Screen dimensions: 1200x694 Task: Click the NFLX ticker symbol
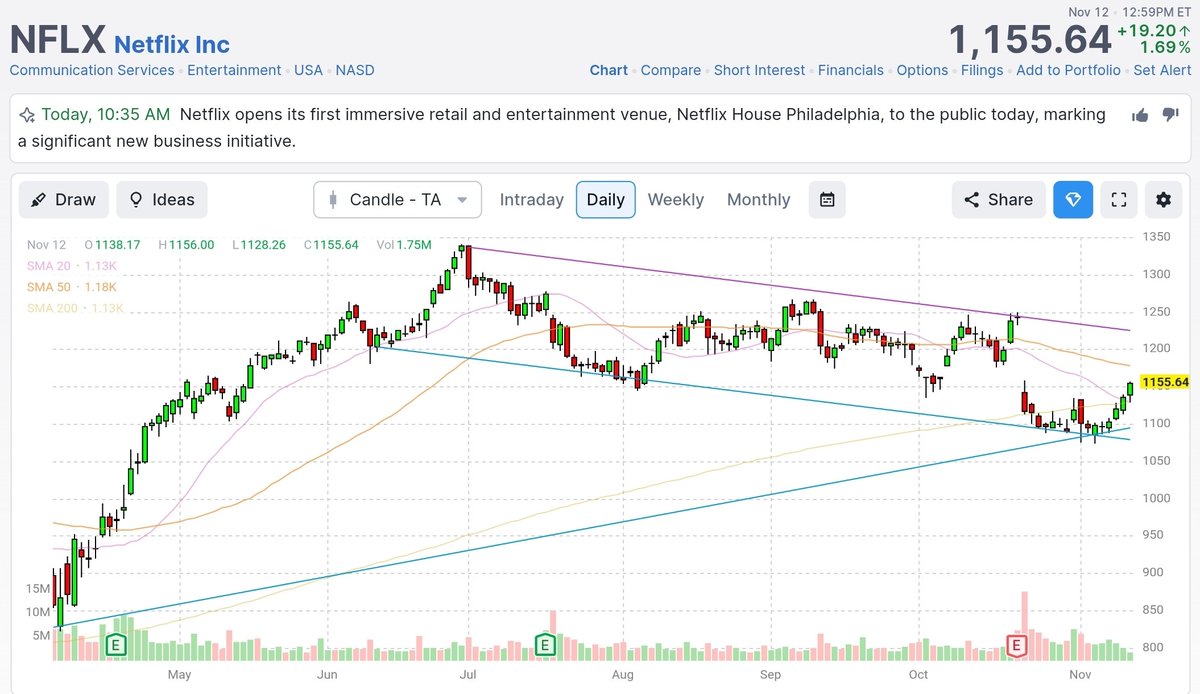pos(58,40)
